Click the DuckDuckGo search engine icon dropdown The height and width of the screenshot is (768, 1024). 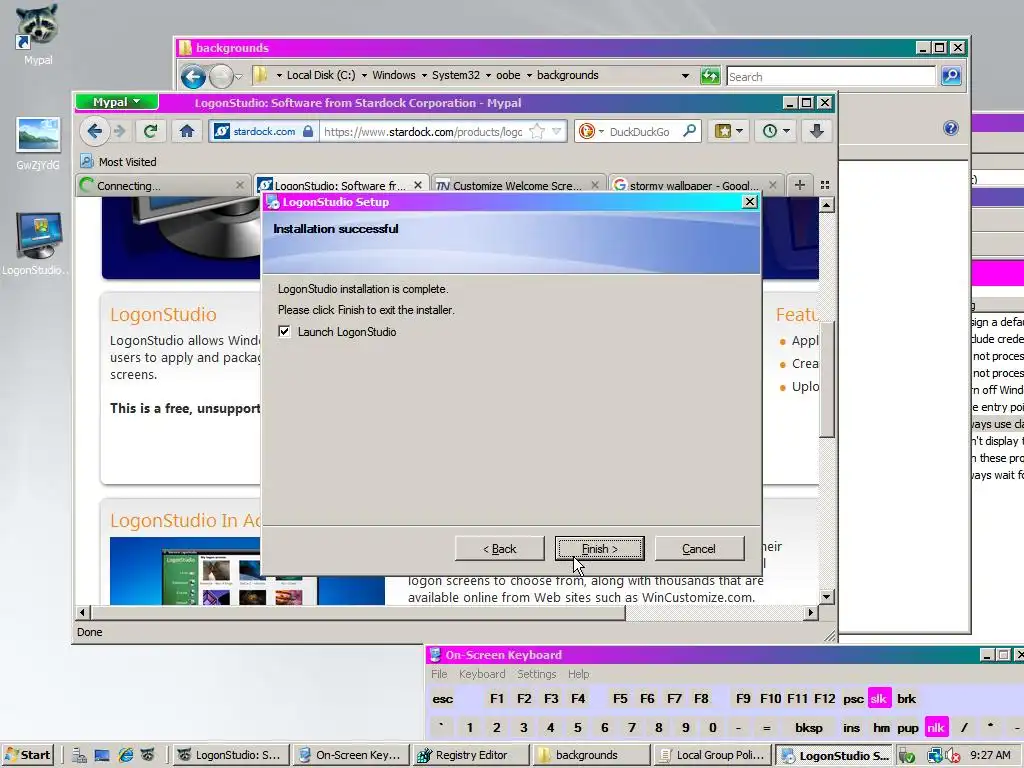[x=591, y=131]
